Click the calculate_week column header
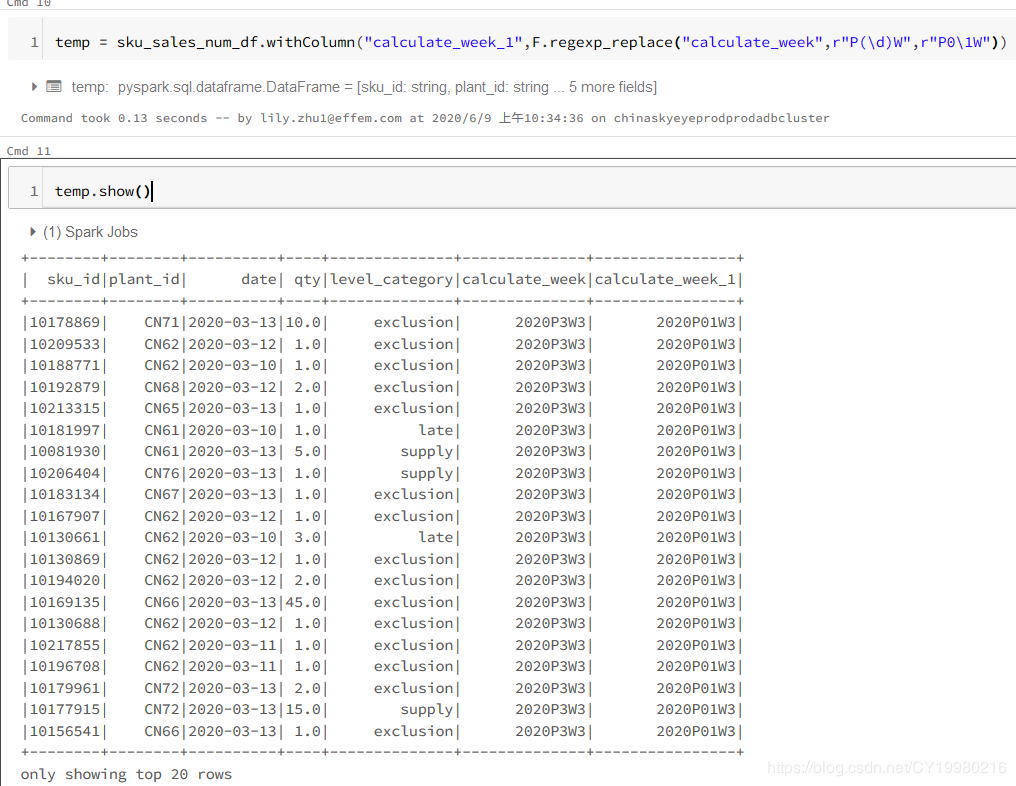The width and height of the screenshot is (1016, 786). [524, 279]
